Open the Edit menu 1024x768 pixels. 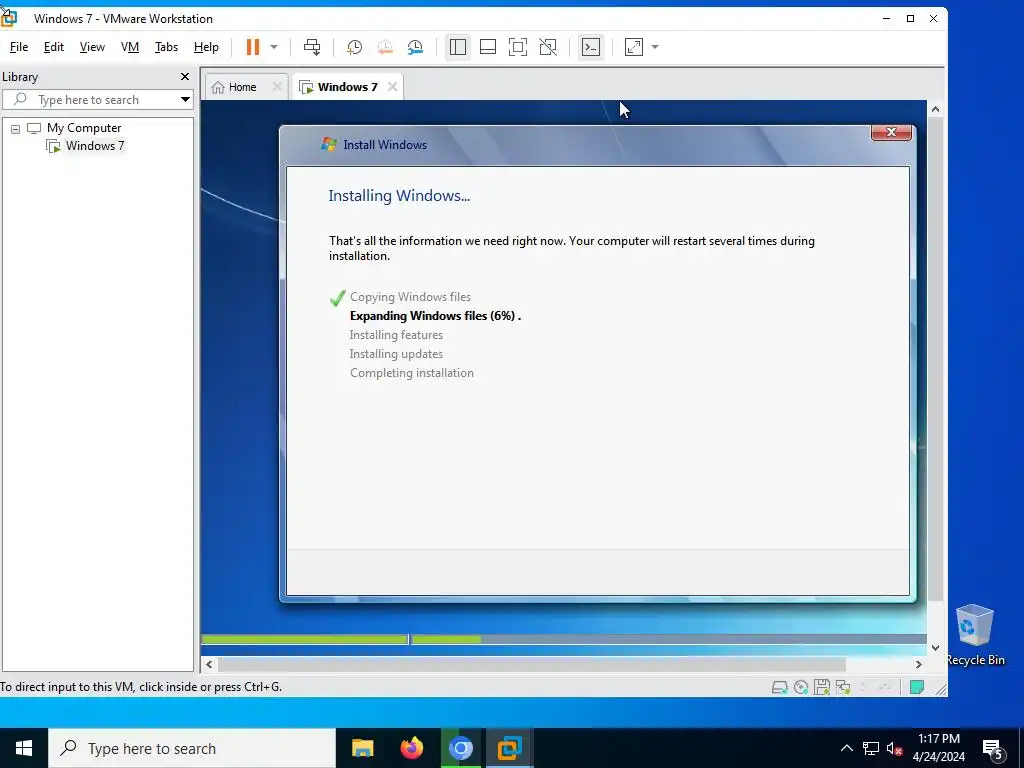[x=54, y=47]
